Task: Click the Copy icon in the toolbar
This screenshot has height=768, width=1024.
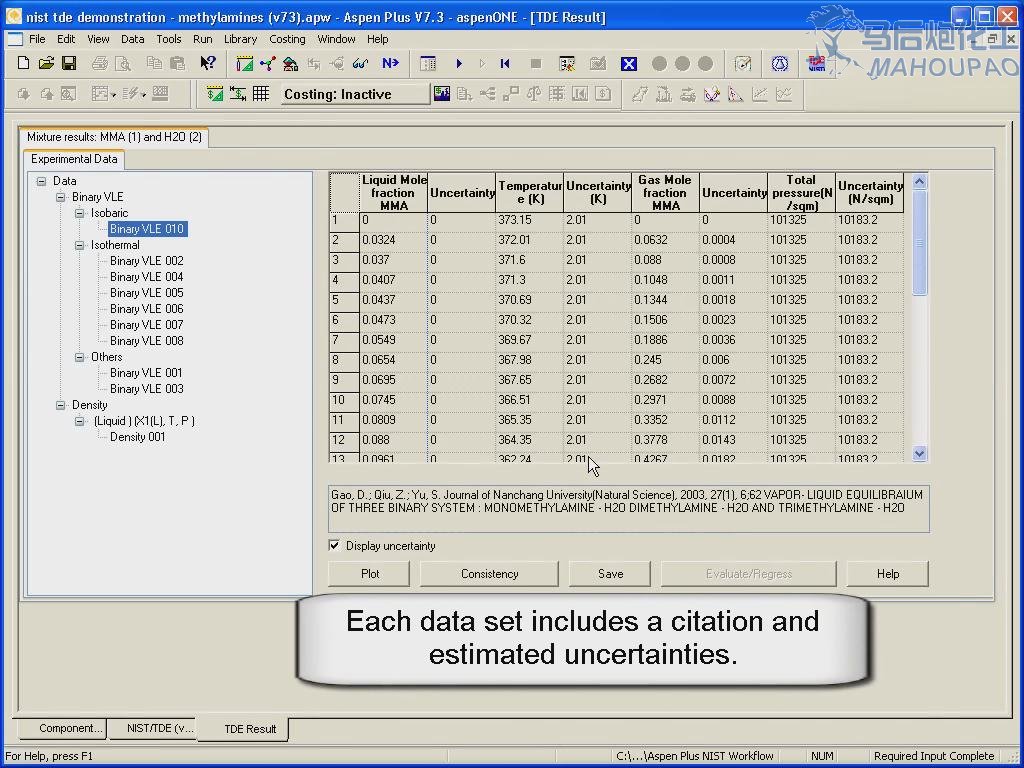Action: [154, 63]
